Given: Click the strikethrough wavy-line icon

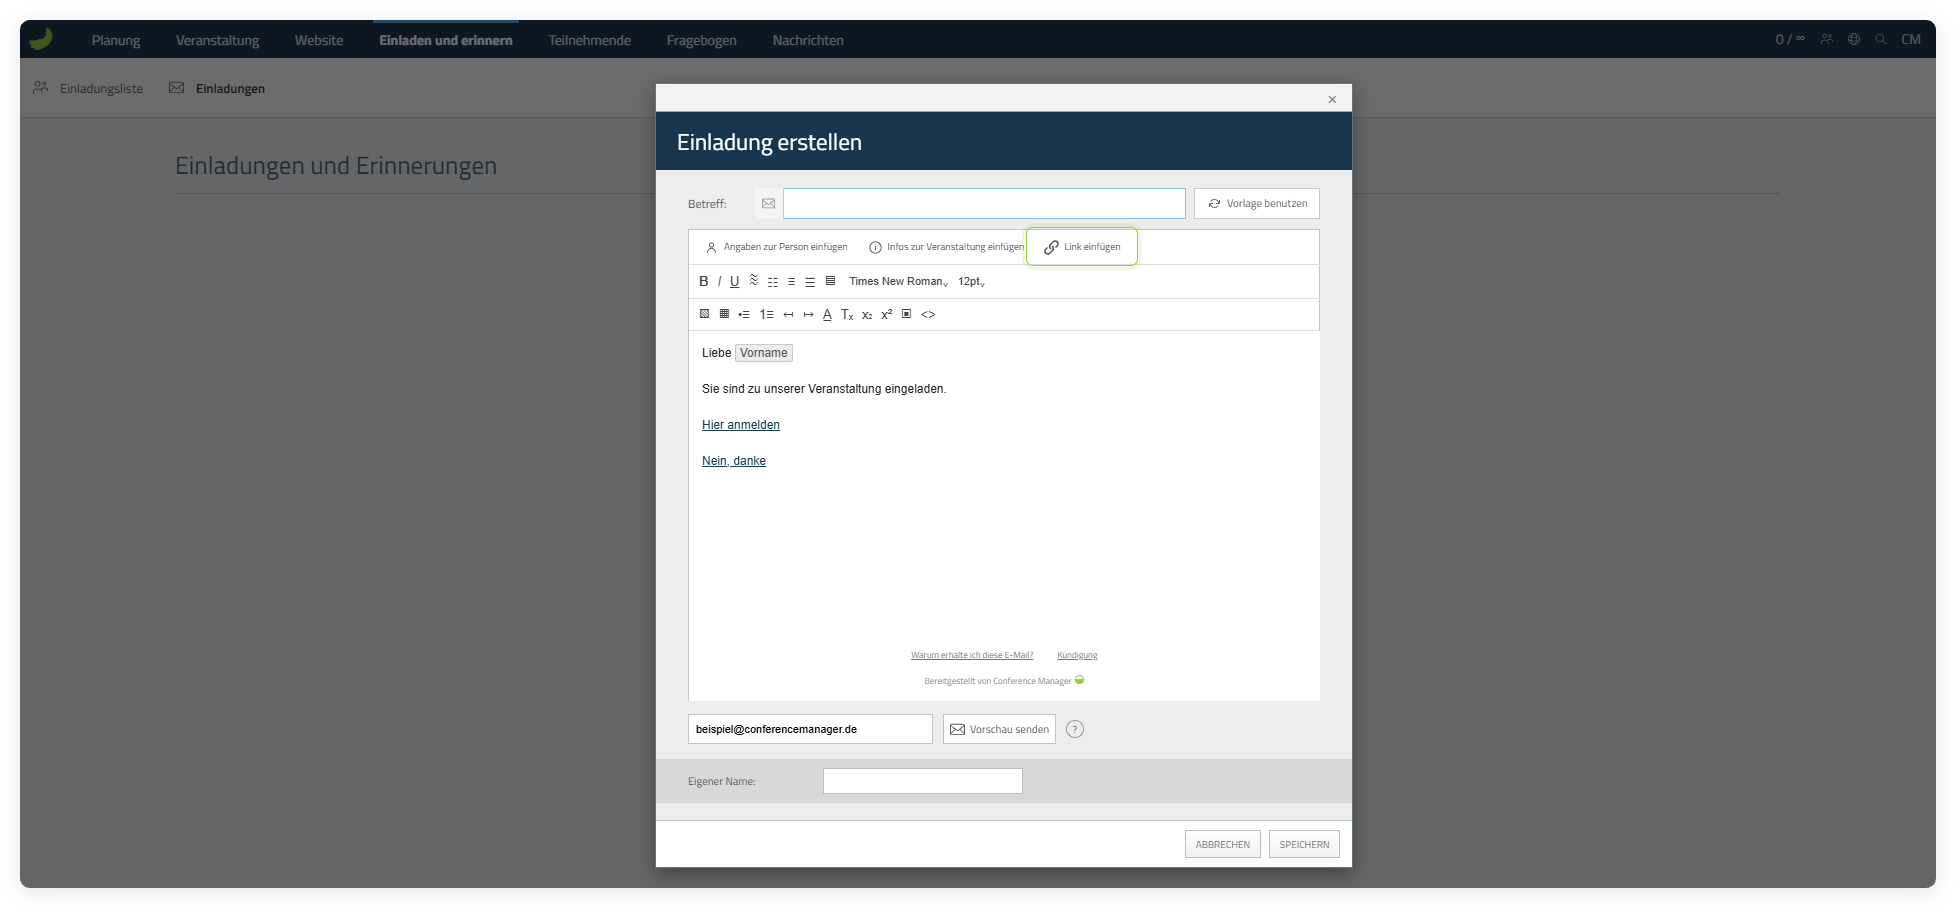Looking at the screenshot, I should click(x=754, y=280).
